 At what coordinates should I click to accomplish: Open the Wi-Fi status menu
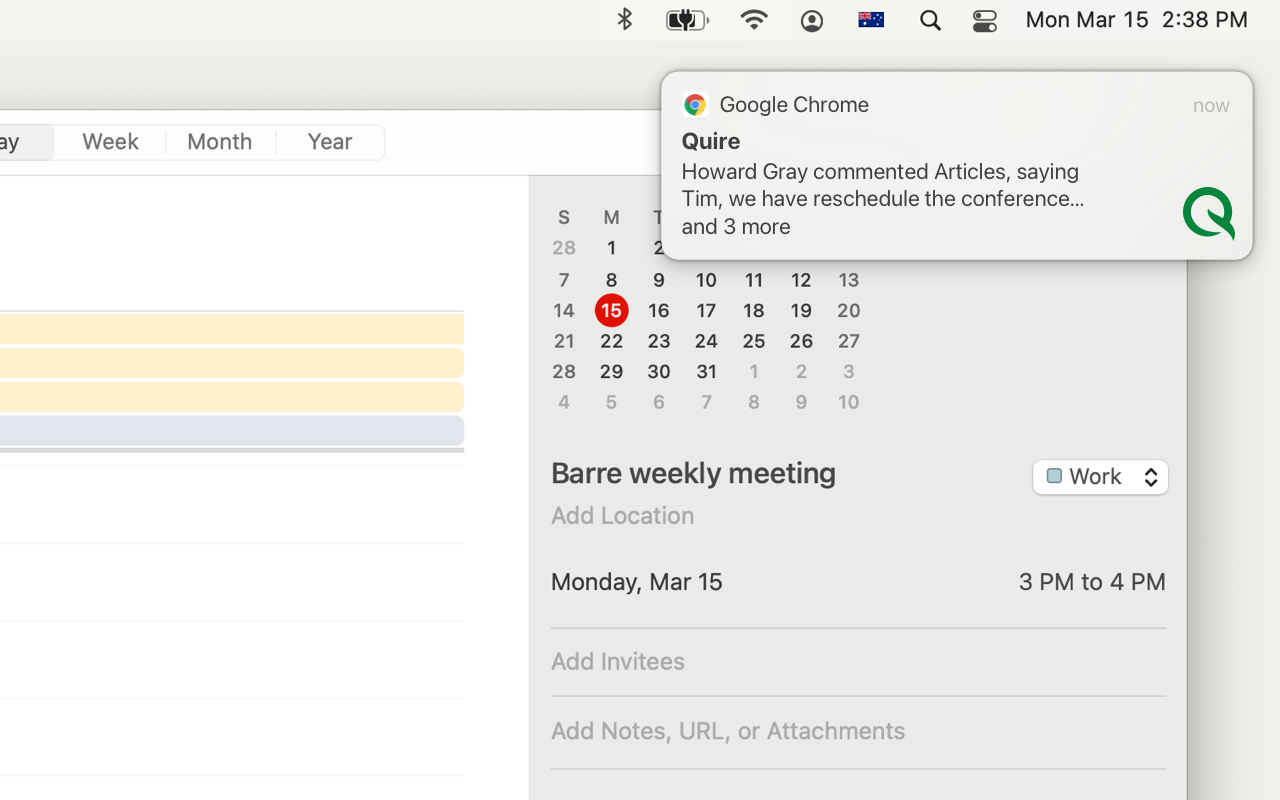(753, 20)
